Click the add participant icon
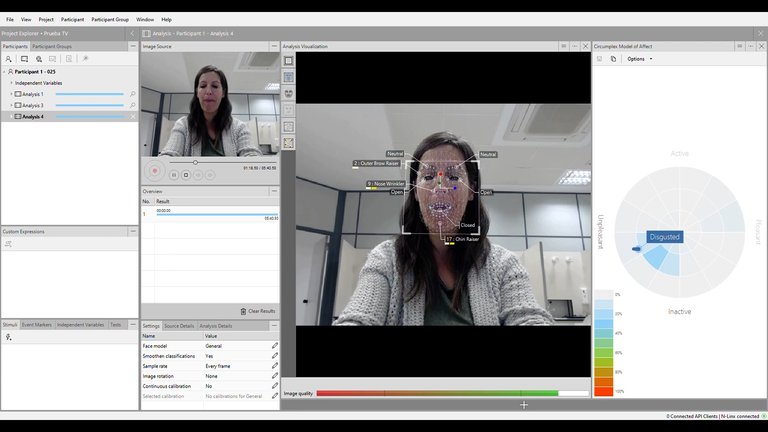The width and height of the screenshot is (768, 432). click(x=9, y=59)
